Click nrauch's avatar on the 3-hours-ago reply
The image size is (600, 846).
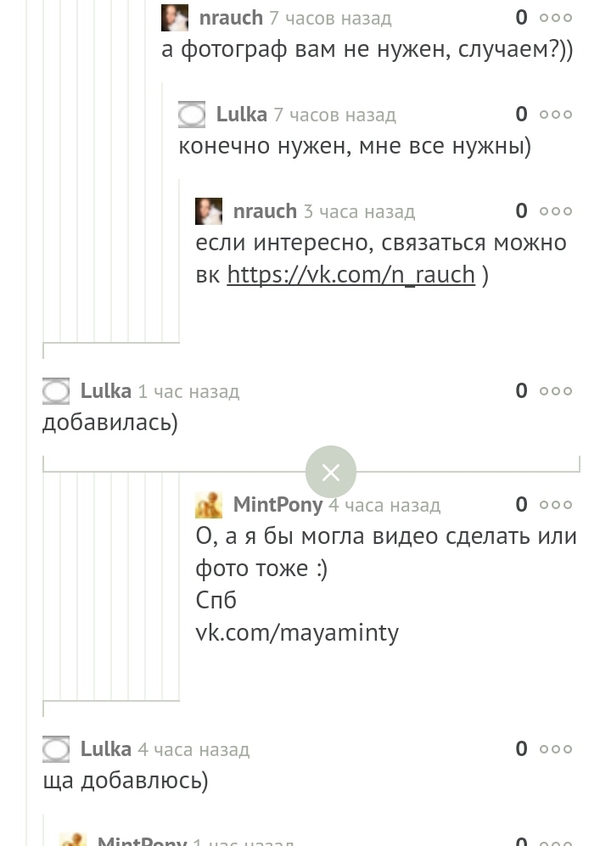pos(209,211)
